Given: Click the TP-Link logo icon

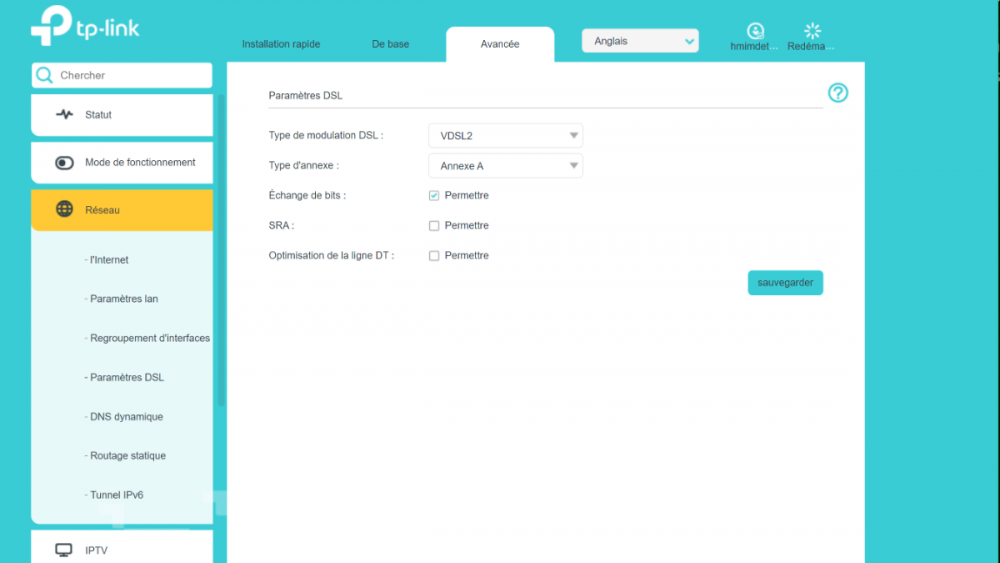Looking at the screenshot, I should coord(51,26).
